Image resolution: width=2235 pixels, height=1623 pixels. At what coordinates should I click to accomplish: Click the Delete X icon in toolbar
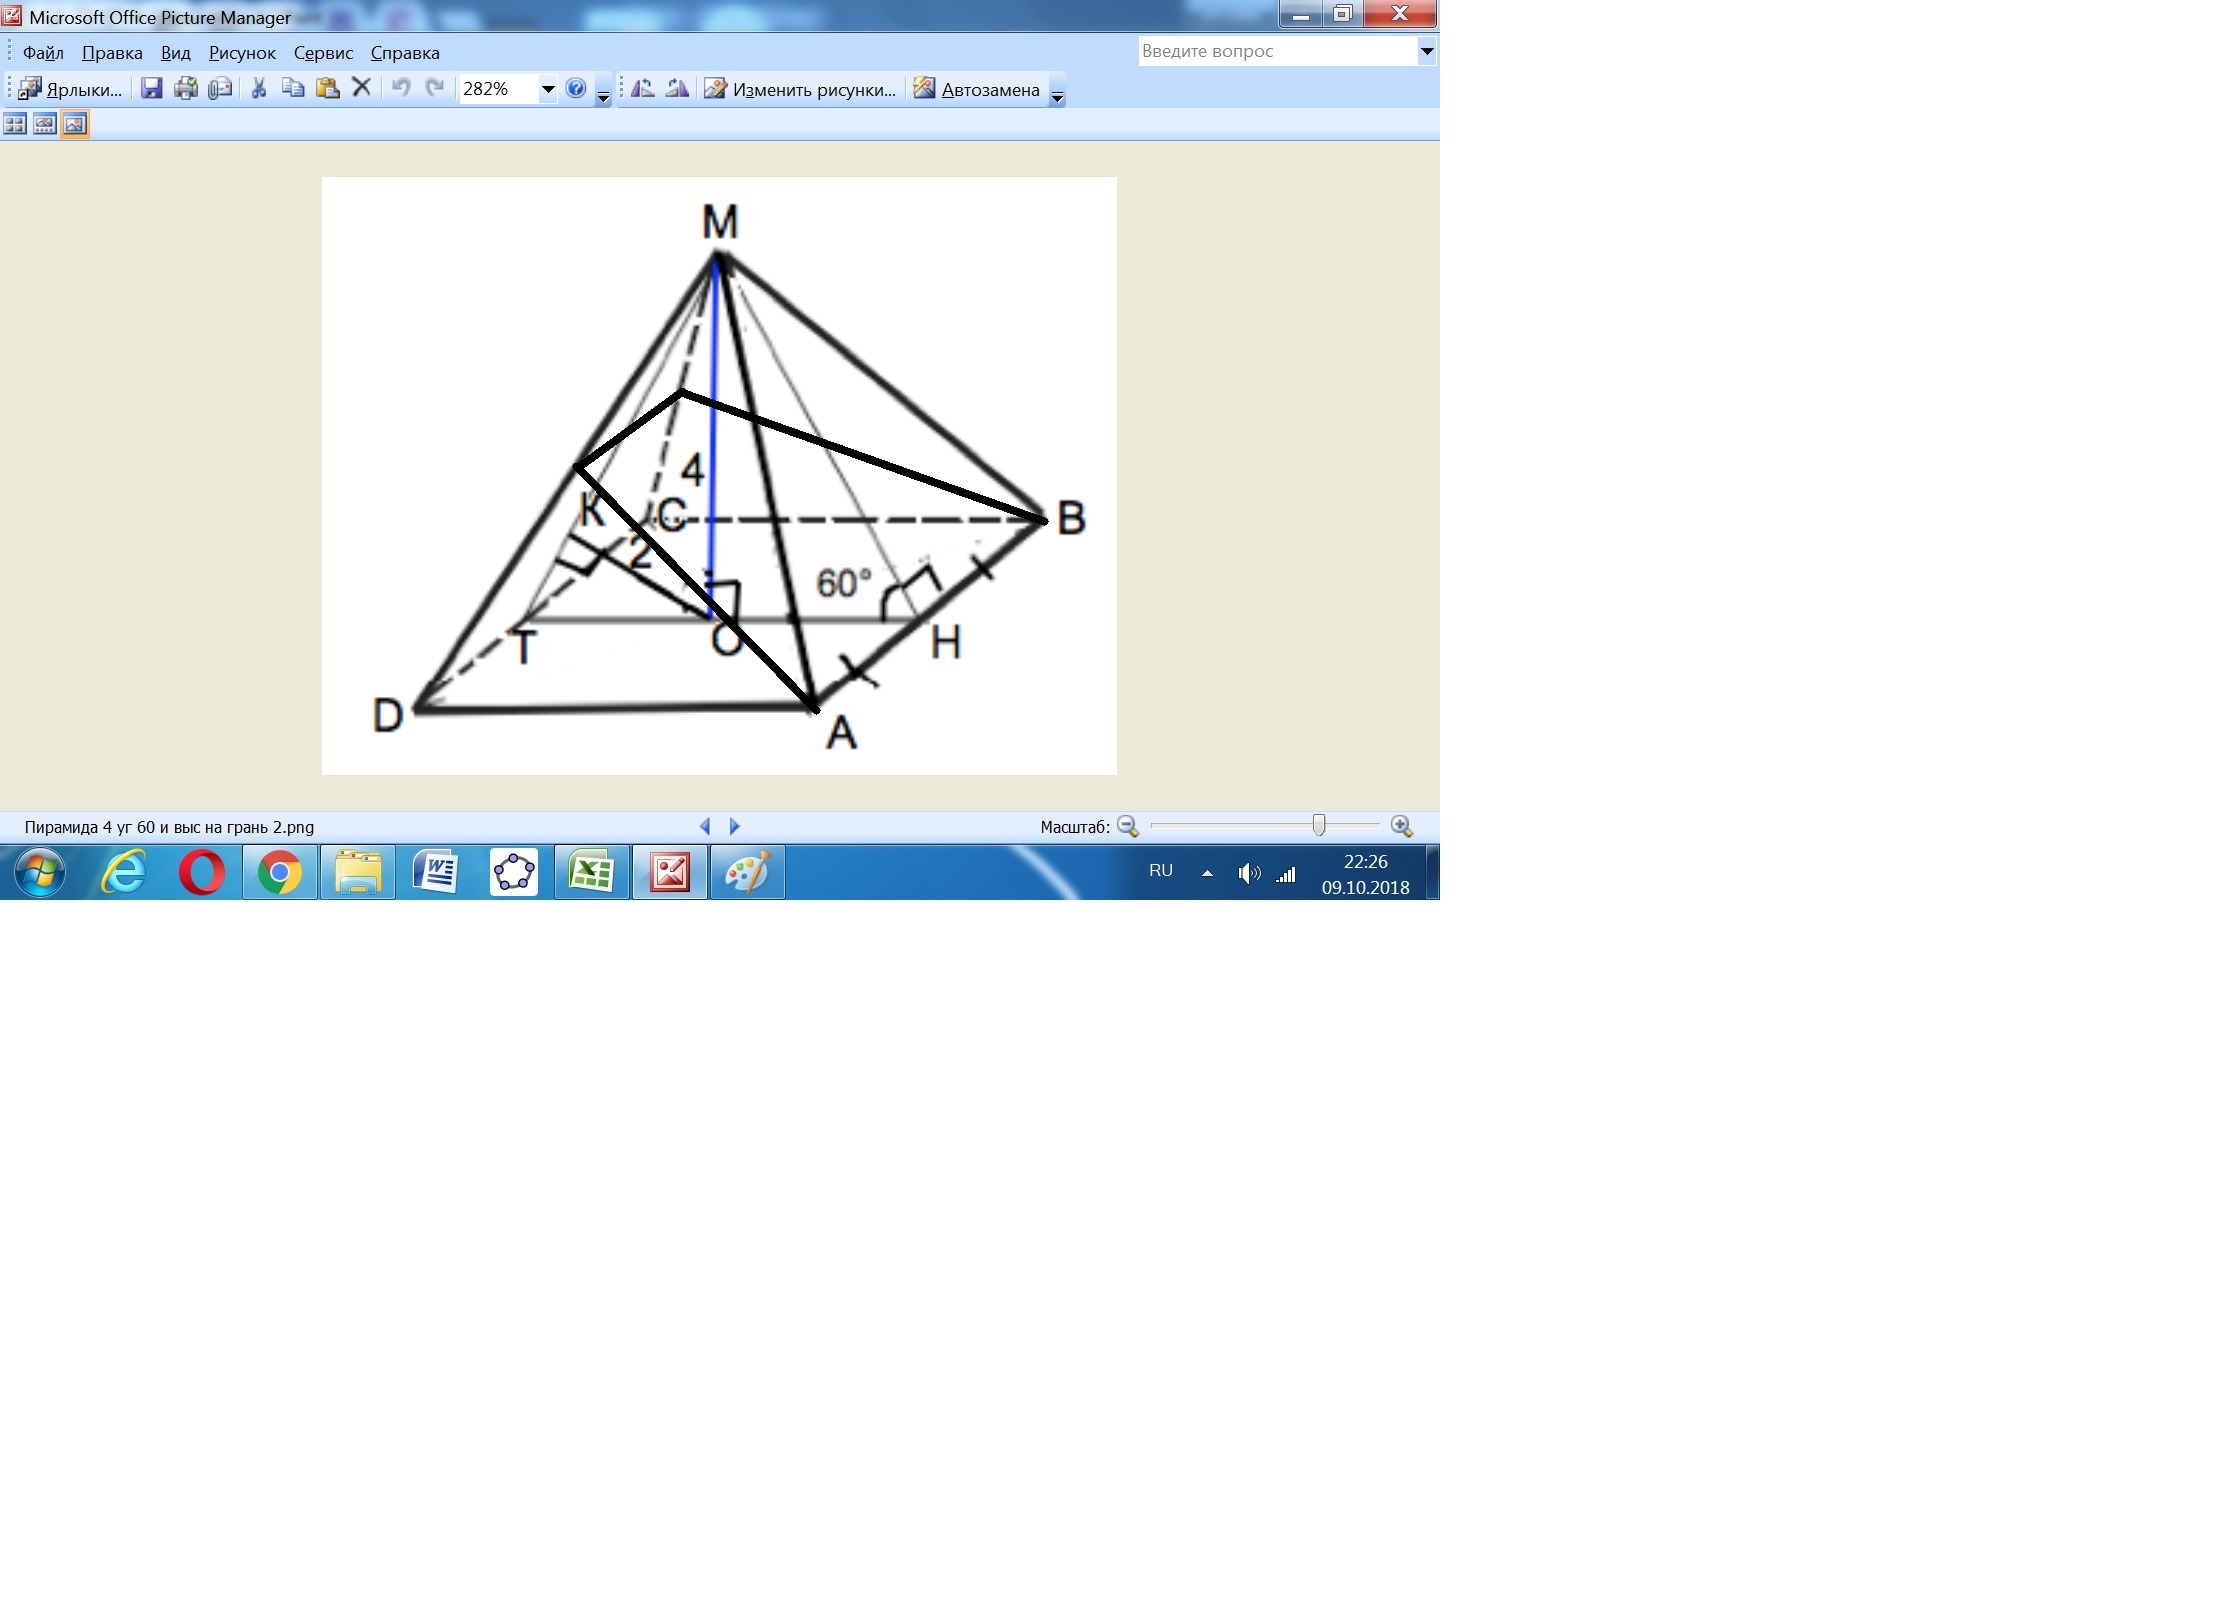tap(362, 88)
